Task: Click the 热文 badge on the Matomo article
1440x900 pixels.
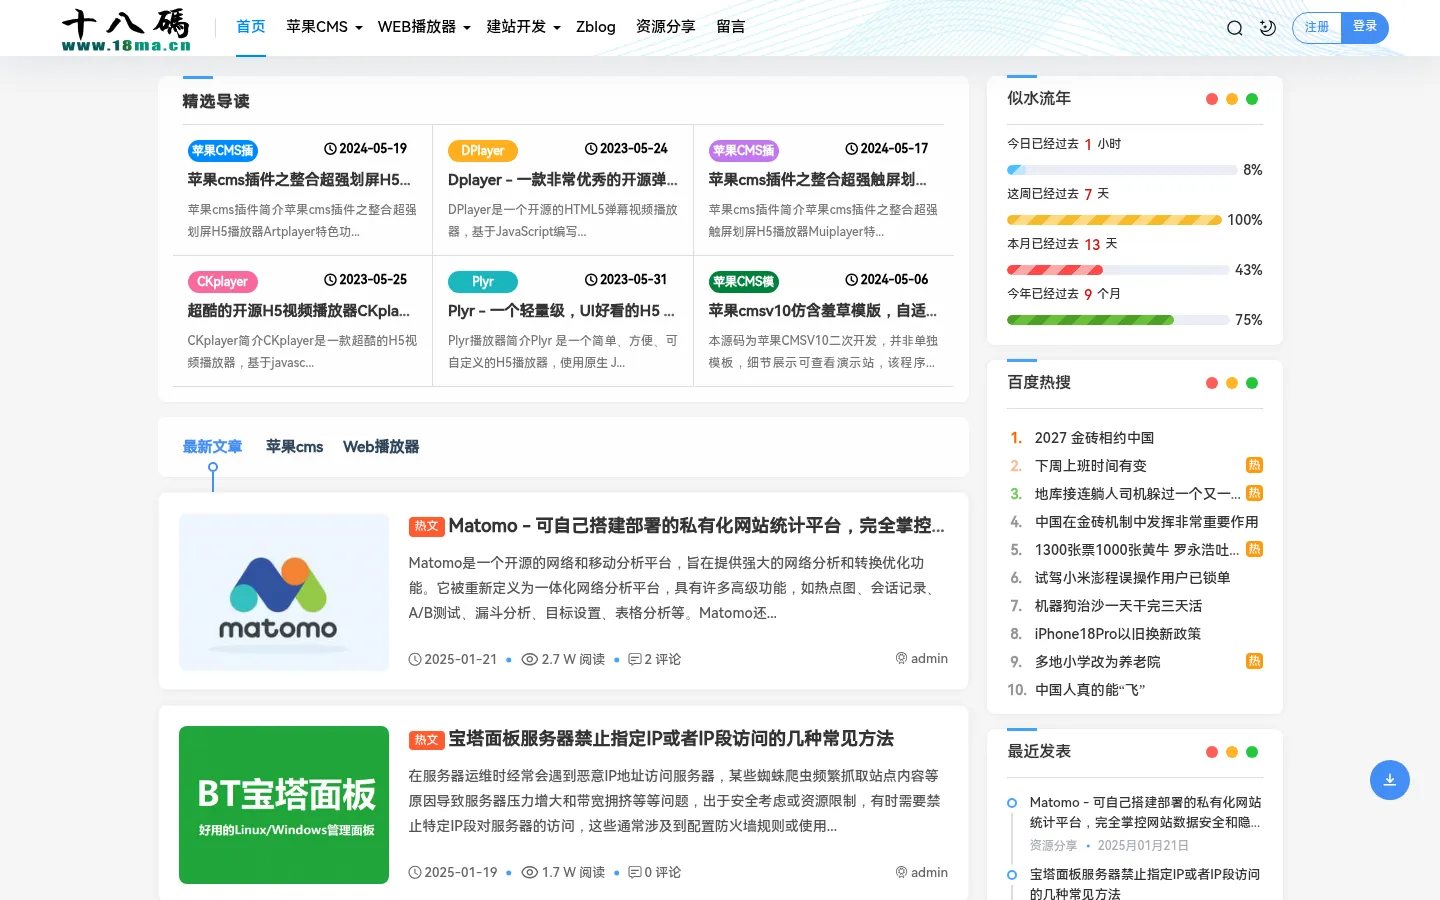Action: 426,526
